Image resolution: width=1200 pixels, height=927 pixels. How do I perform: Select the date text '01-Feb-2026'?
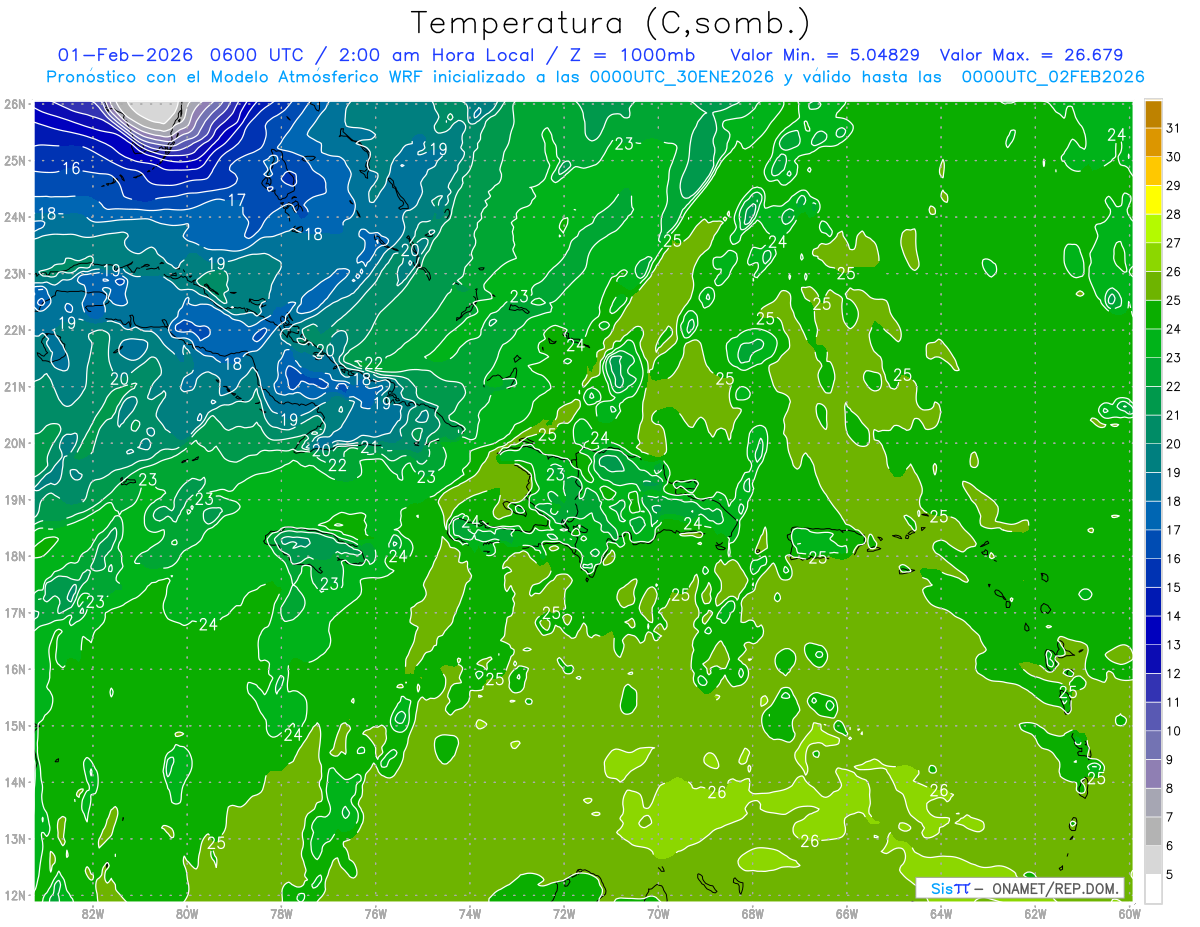tap(126, 55)
